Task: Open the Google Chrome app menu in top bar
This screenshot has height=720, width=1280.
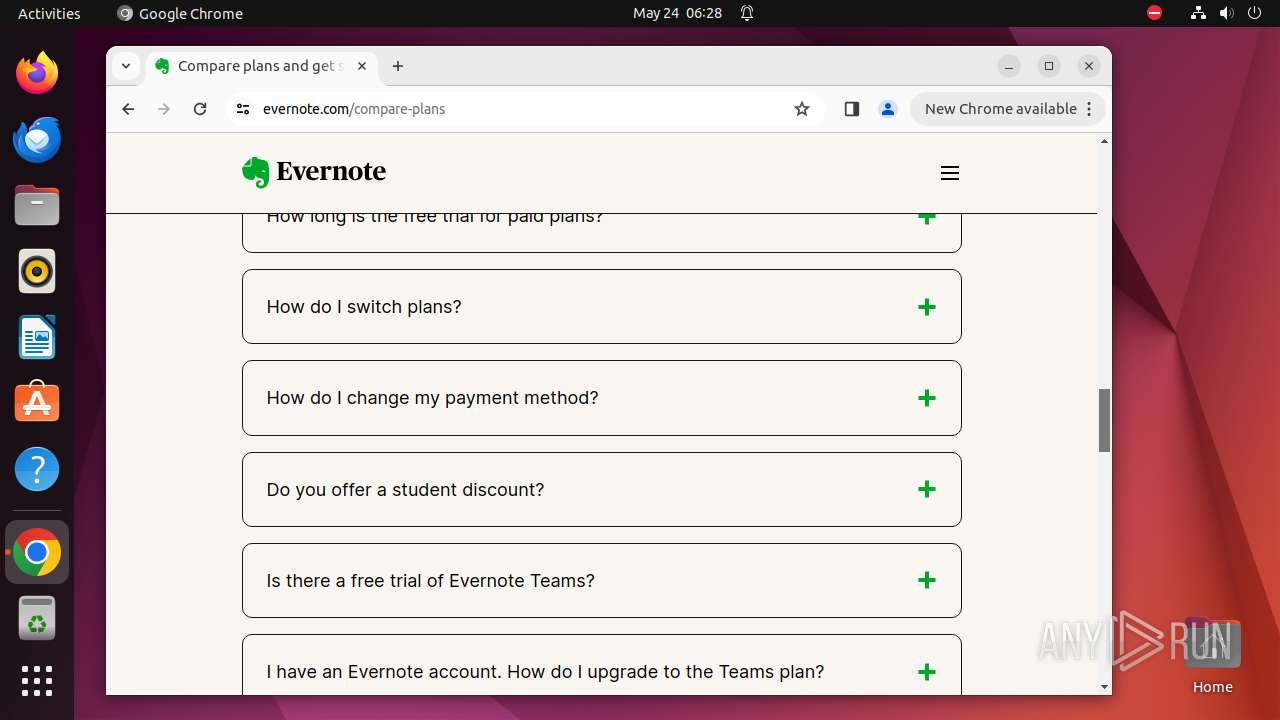Action: pos(180,13)
